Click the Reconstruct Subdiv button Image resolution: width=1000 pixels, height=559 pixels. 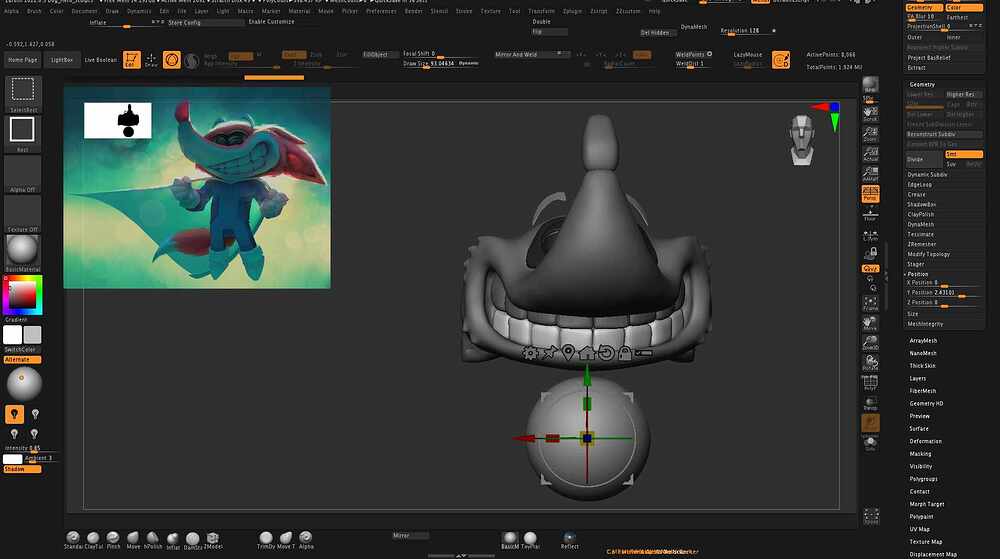click(x=944, y=134)
